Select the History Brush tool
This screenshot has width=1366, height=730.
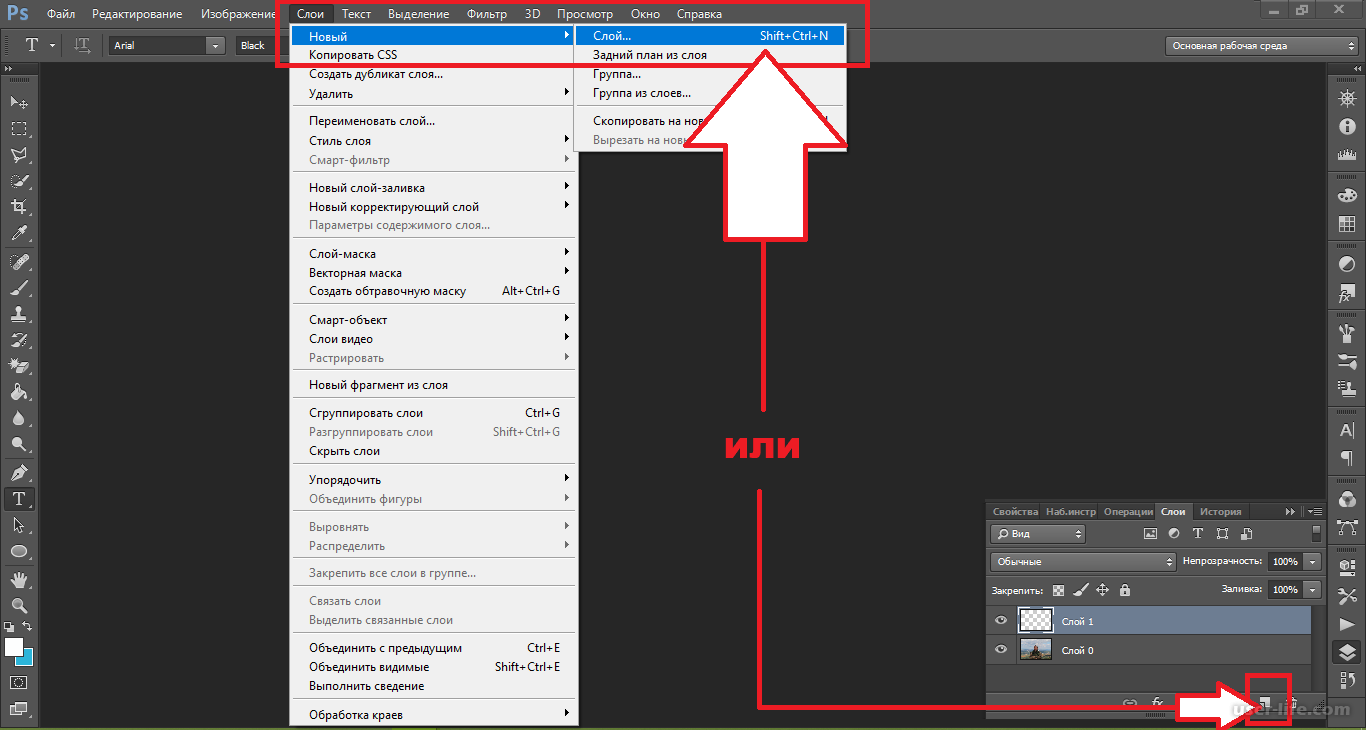19,340
